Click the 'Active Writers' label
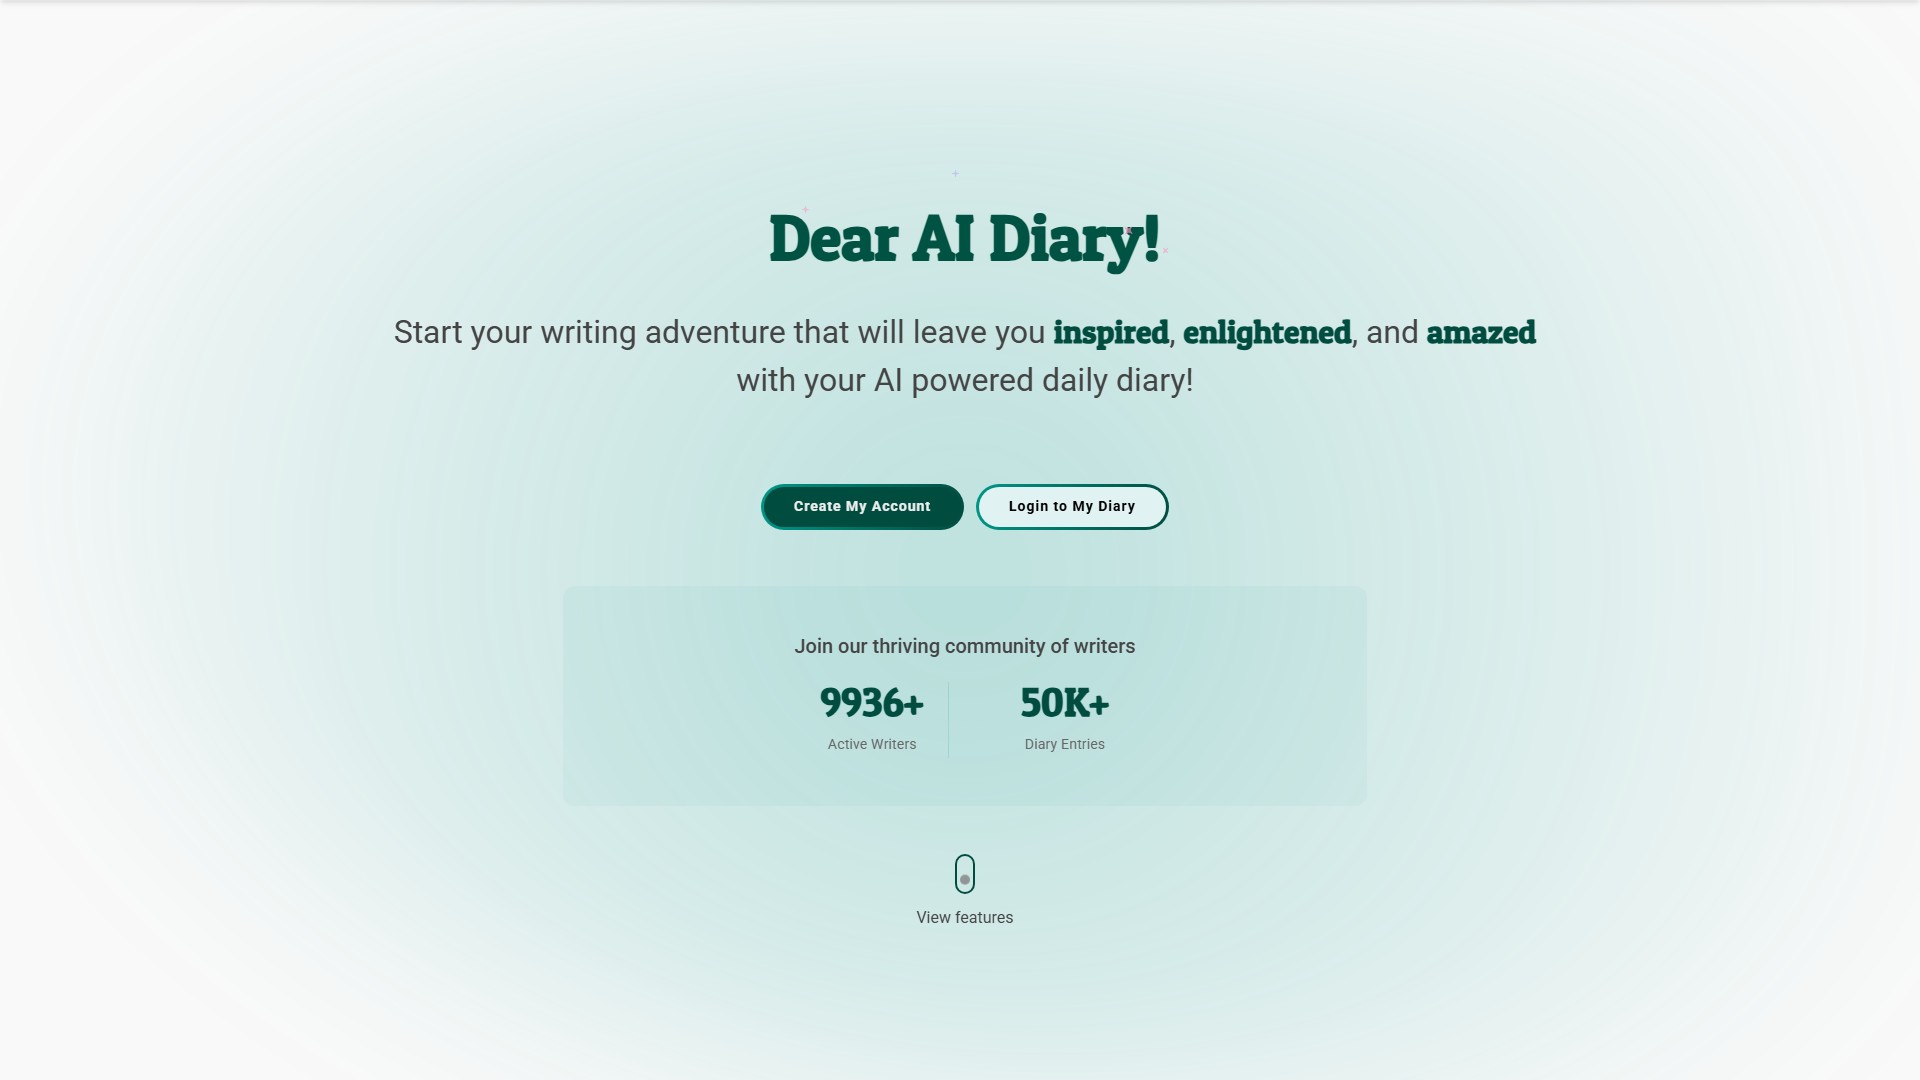Viewport: 1920px width, 1080px height. [871, 744]
